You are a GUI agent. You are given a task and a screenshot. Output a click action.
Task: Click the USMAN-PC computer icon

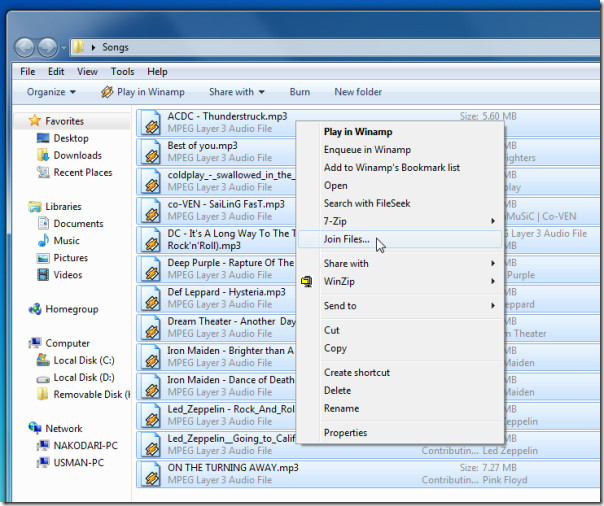pos(43,462)
